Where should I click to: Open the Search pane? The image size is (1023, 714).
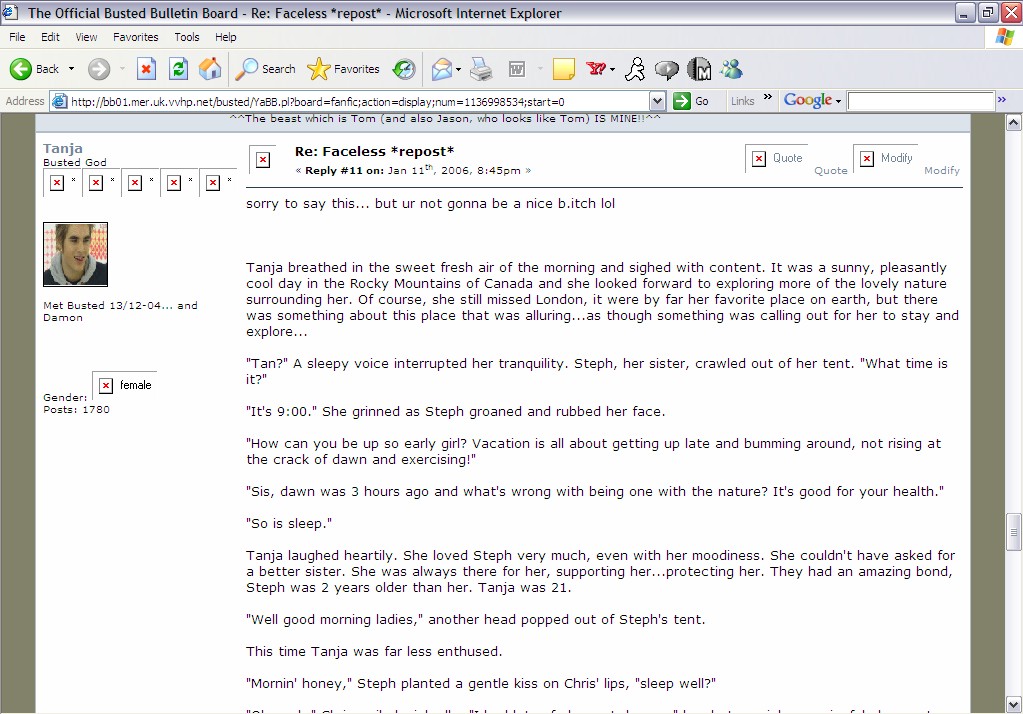(266, 69)
